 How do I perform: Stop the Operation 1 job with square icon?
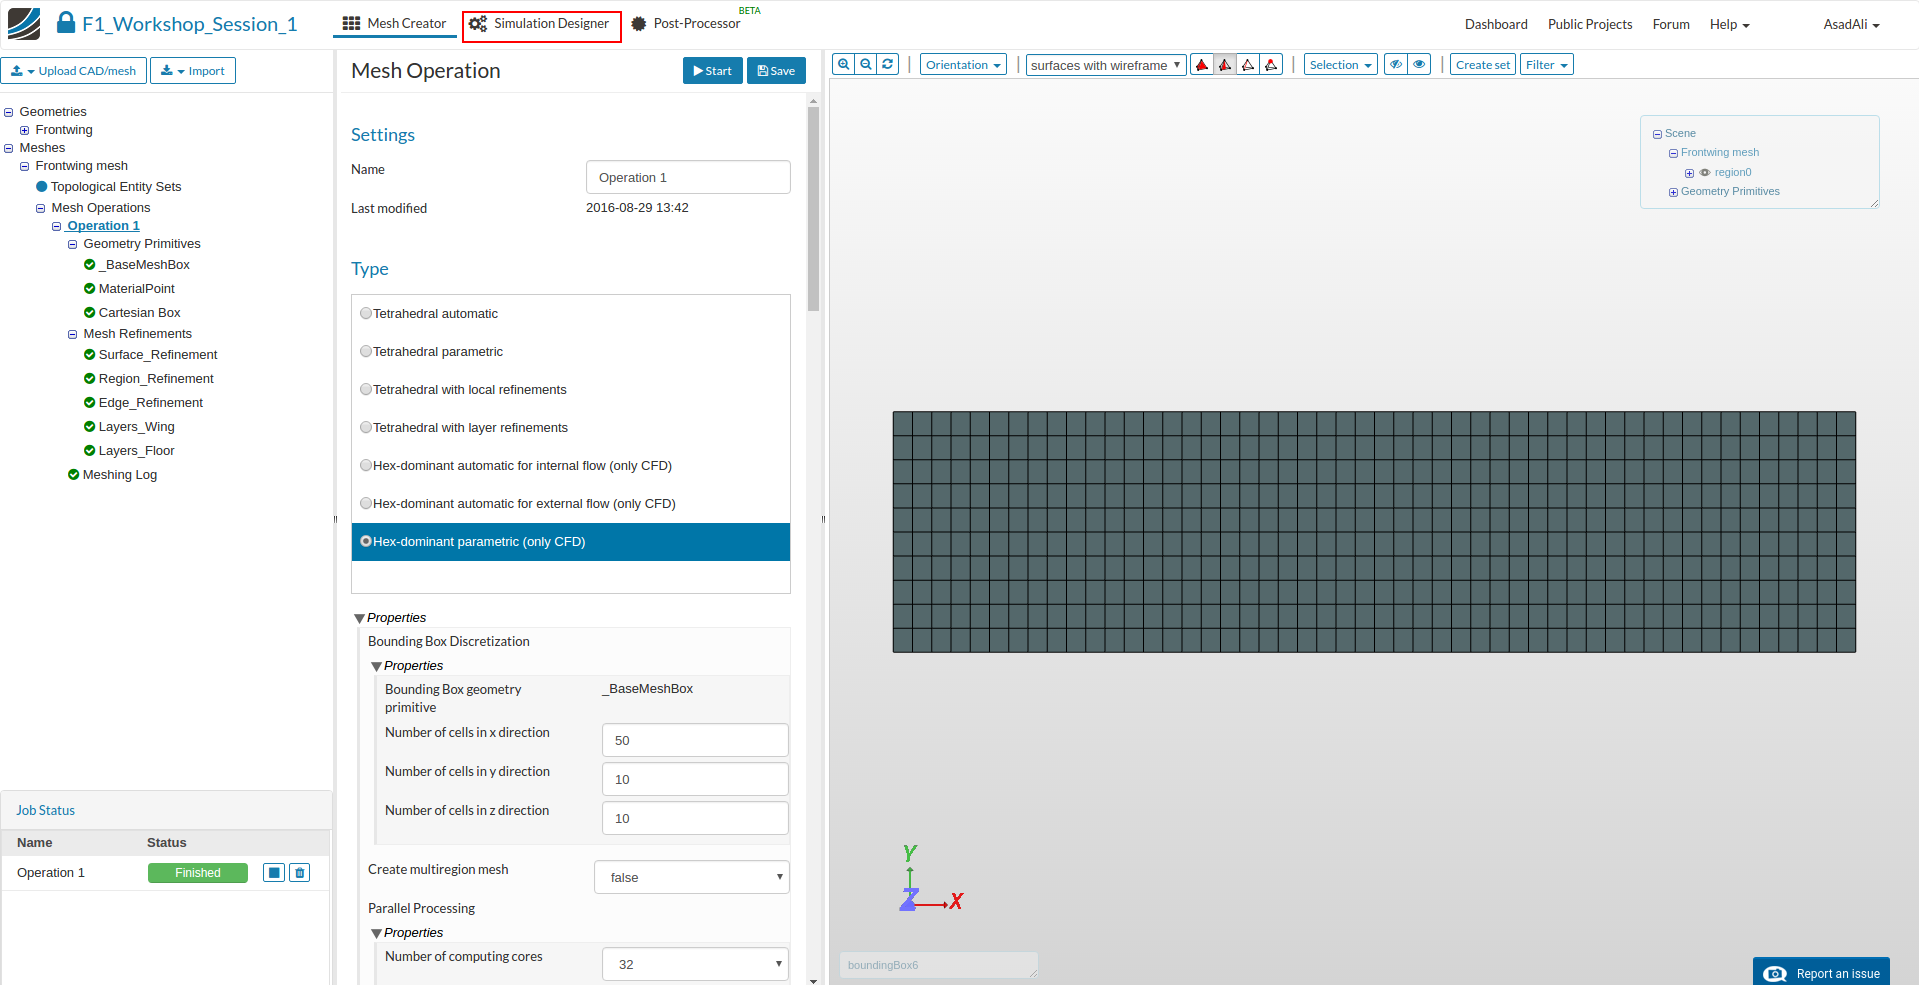[x=274, y=873]
